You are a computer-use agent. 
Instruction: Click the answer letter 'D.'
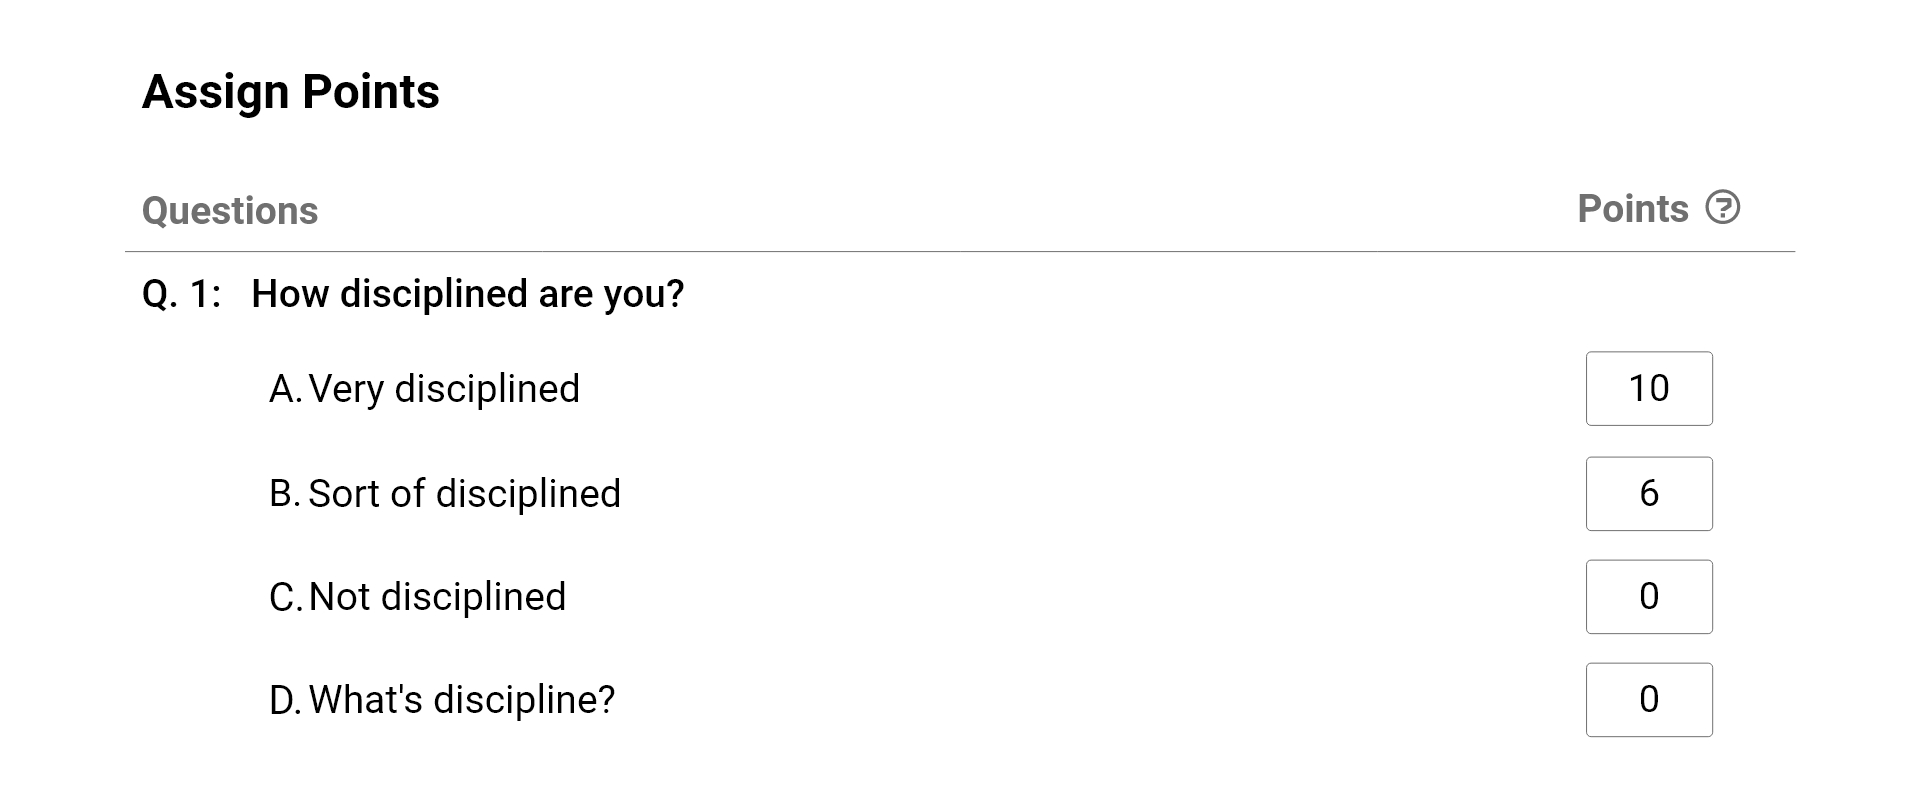pyautogui.click(x=286, y=700)
